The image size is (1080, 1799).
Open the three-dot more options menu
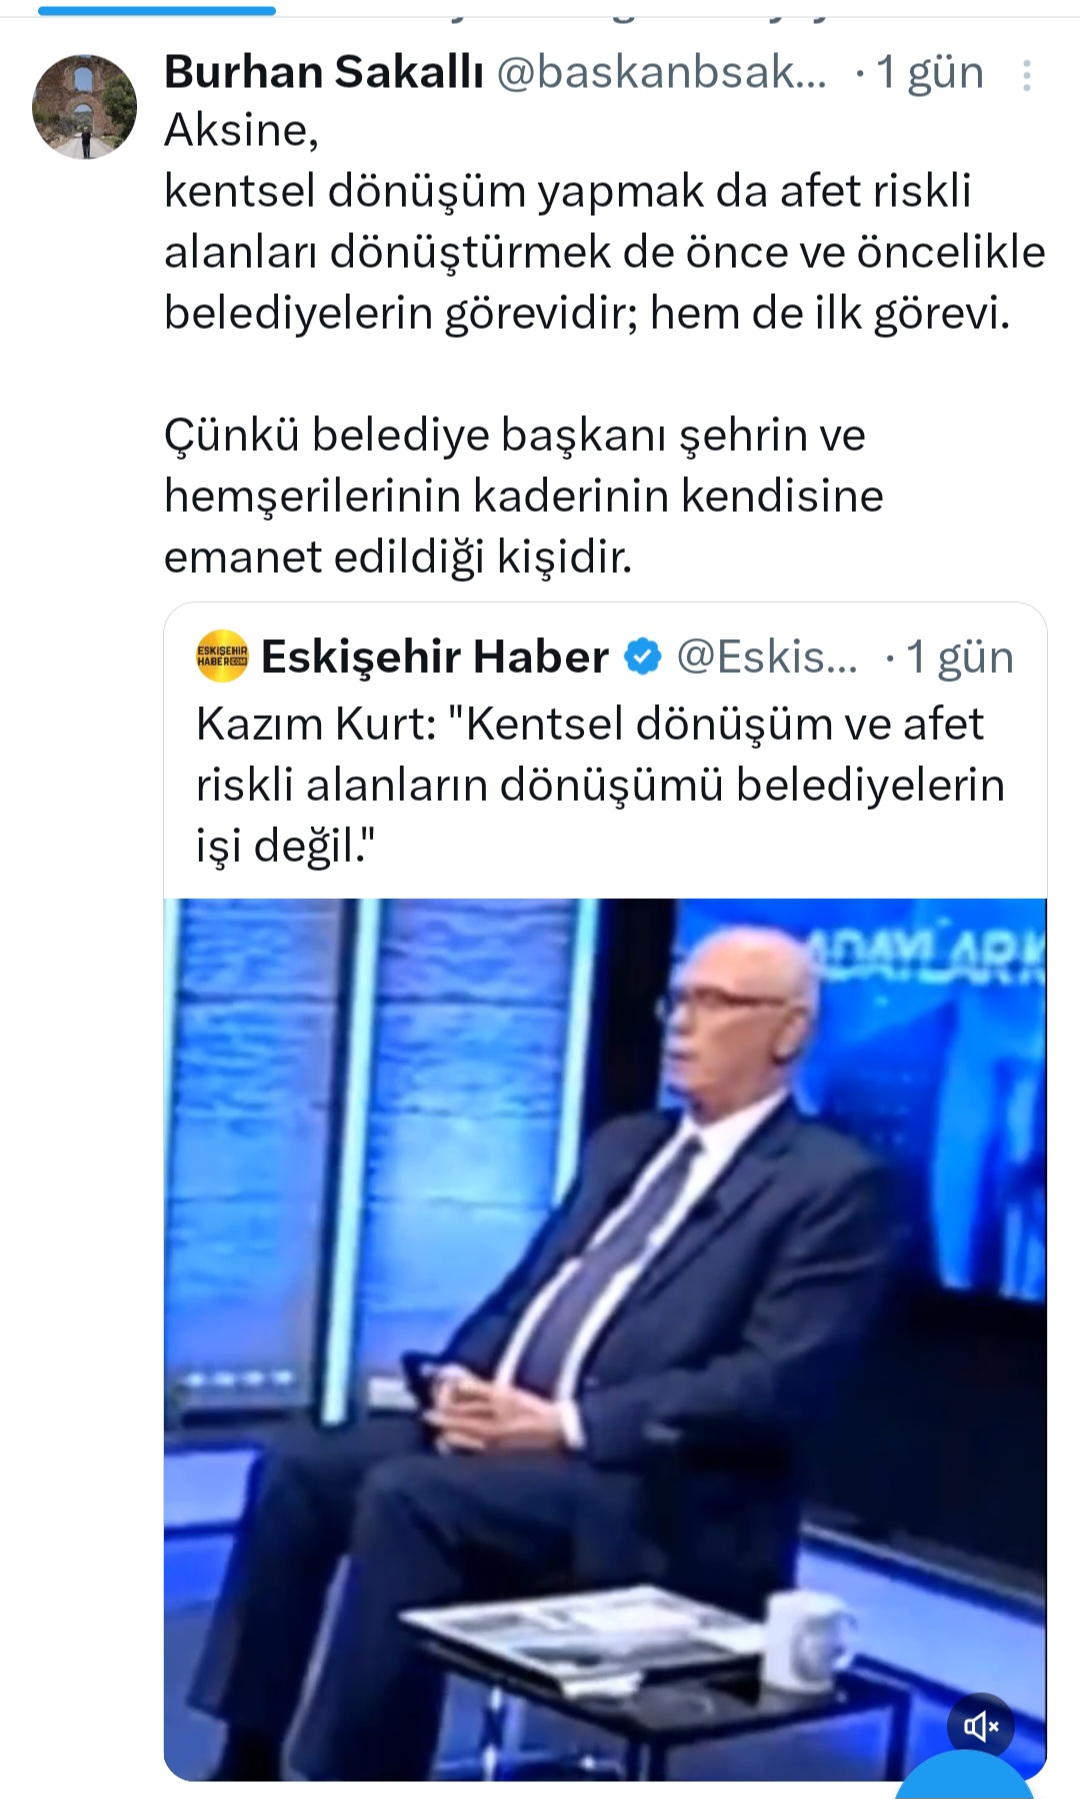tap(1026, 76)
